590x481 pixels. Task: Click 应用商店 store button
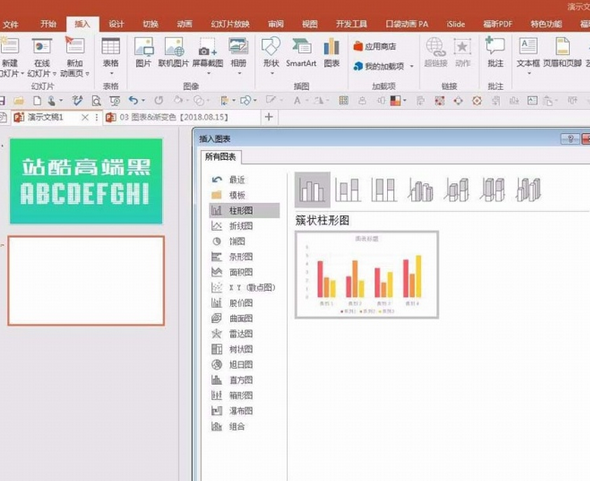tap(375, 46)
